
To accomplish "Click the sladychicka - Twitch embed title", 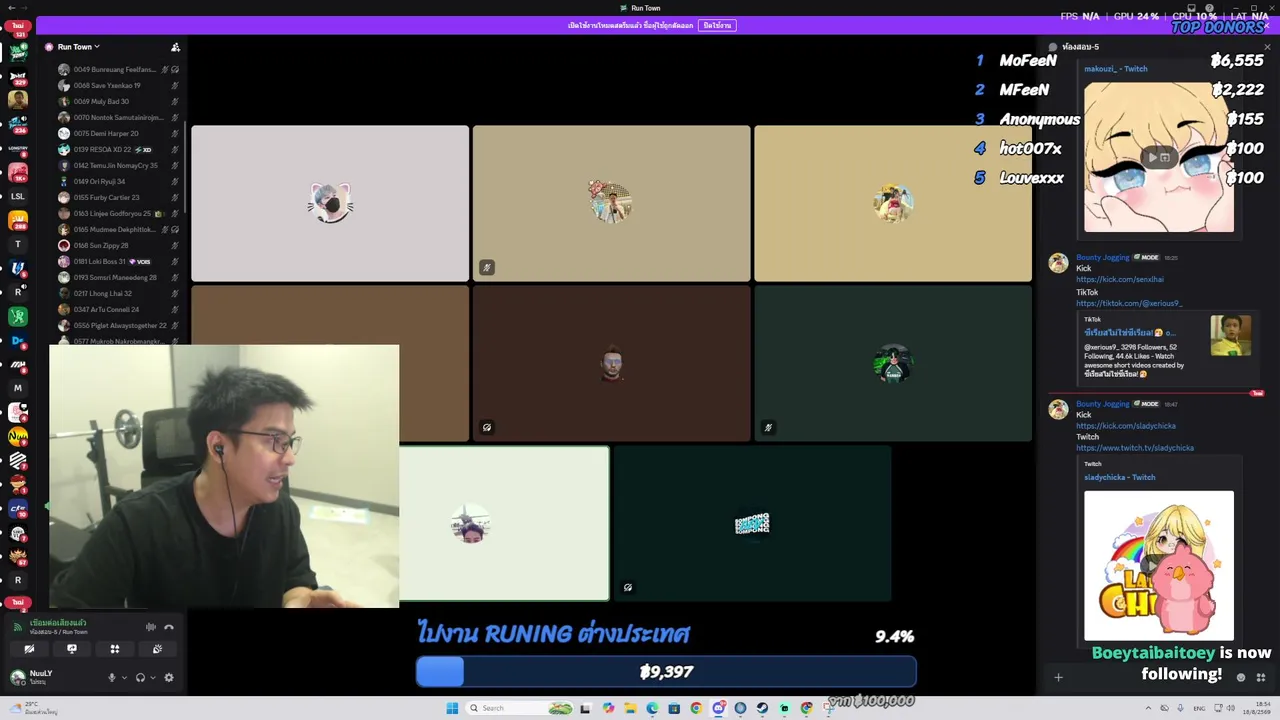I will coord(1120,477).
